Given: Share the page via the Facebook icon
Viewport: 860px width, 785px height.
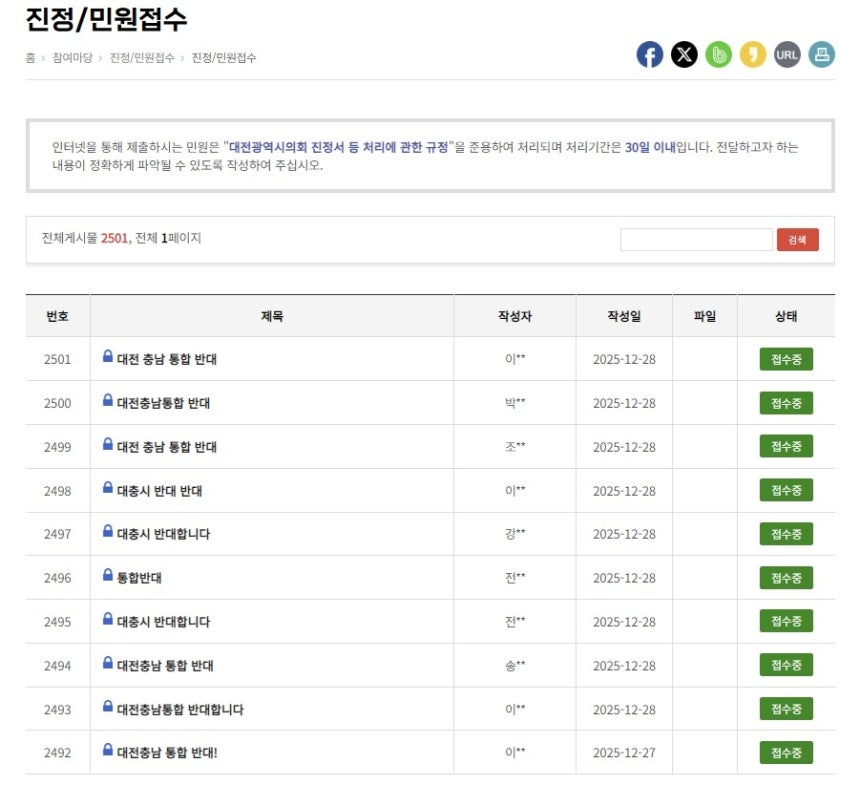Looking at the screenshot, I should click(650, 54).
